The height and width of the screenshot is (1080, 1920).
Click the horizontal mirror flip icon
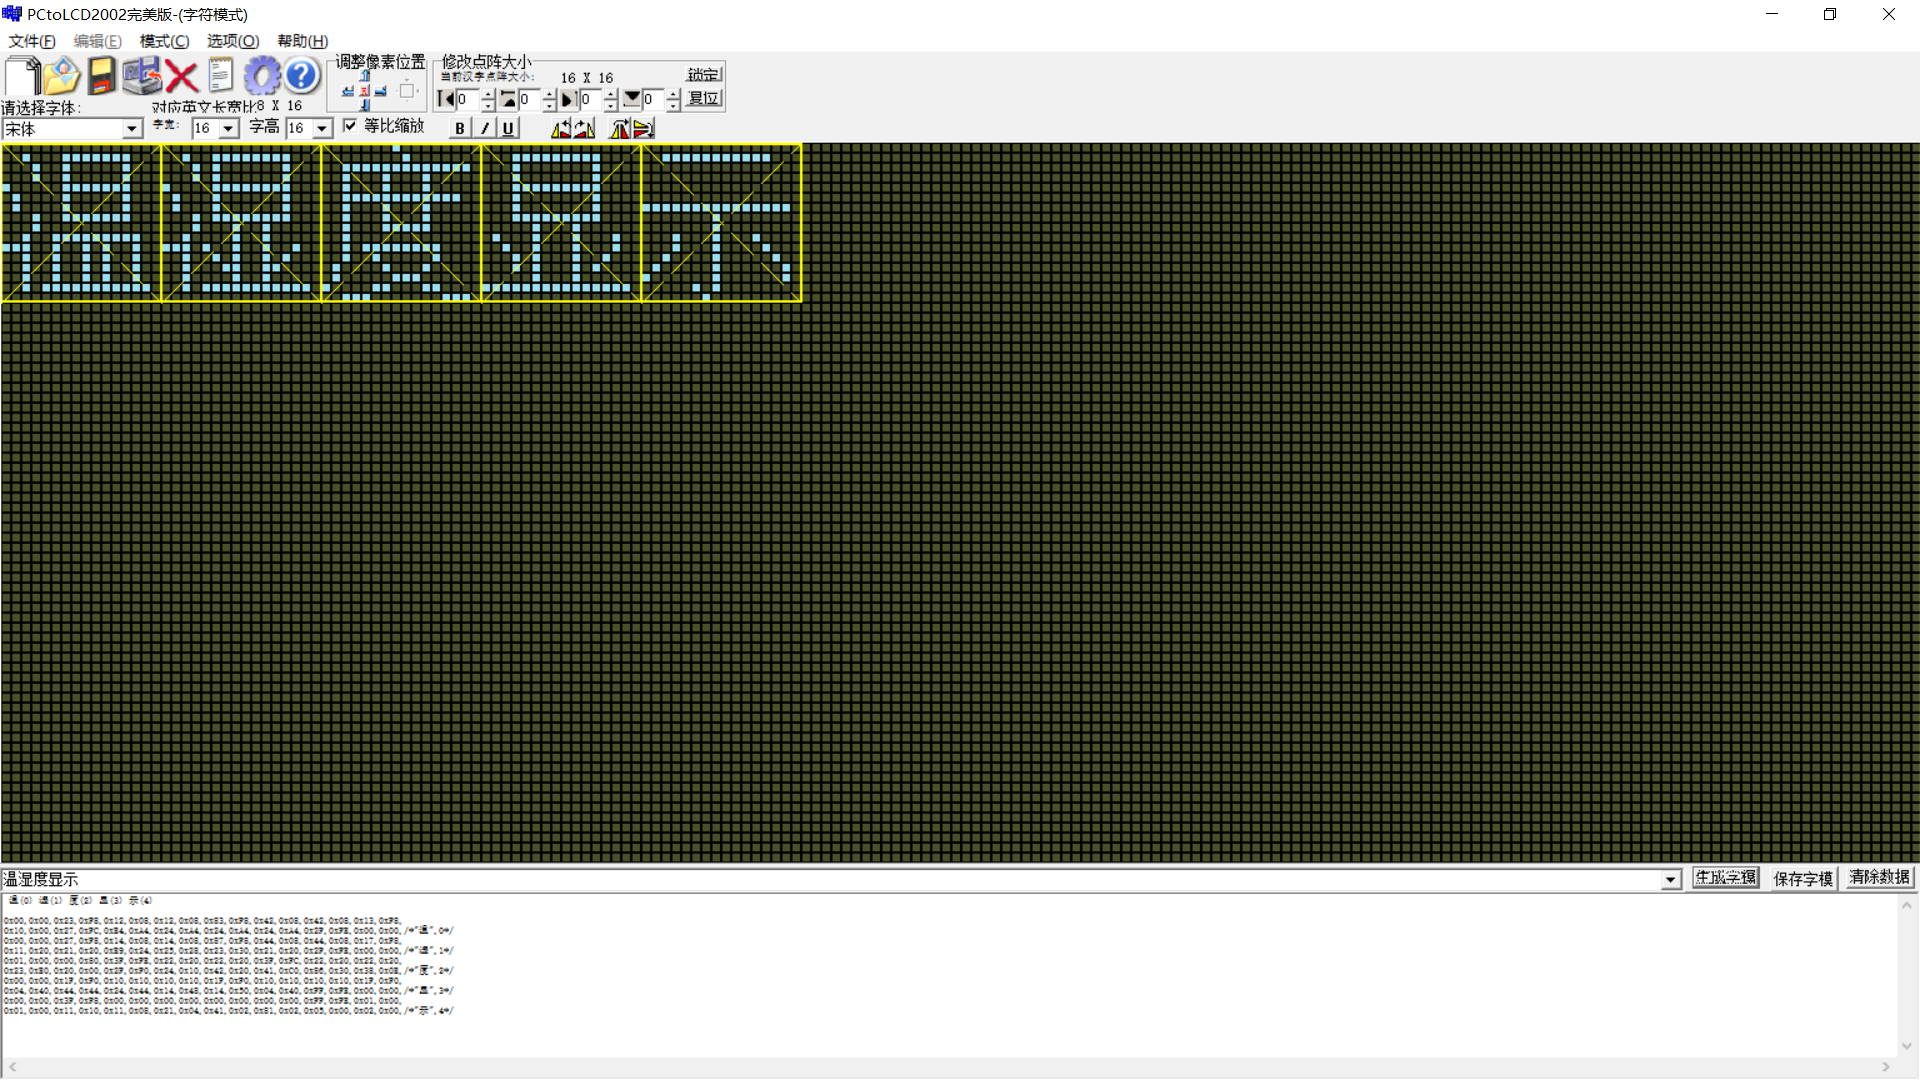[620, 128]
